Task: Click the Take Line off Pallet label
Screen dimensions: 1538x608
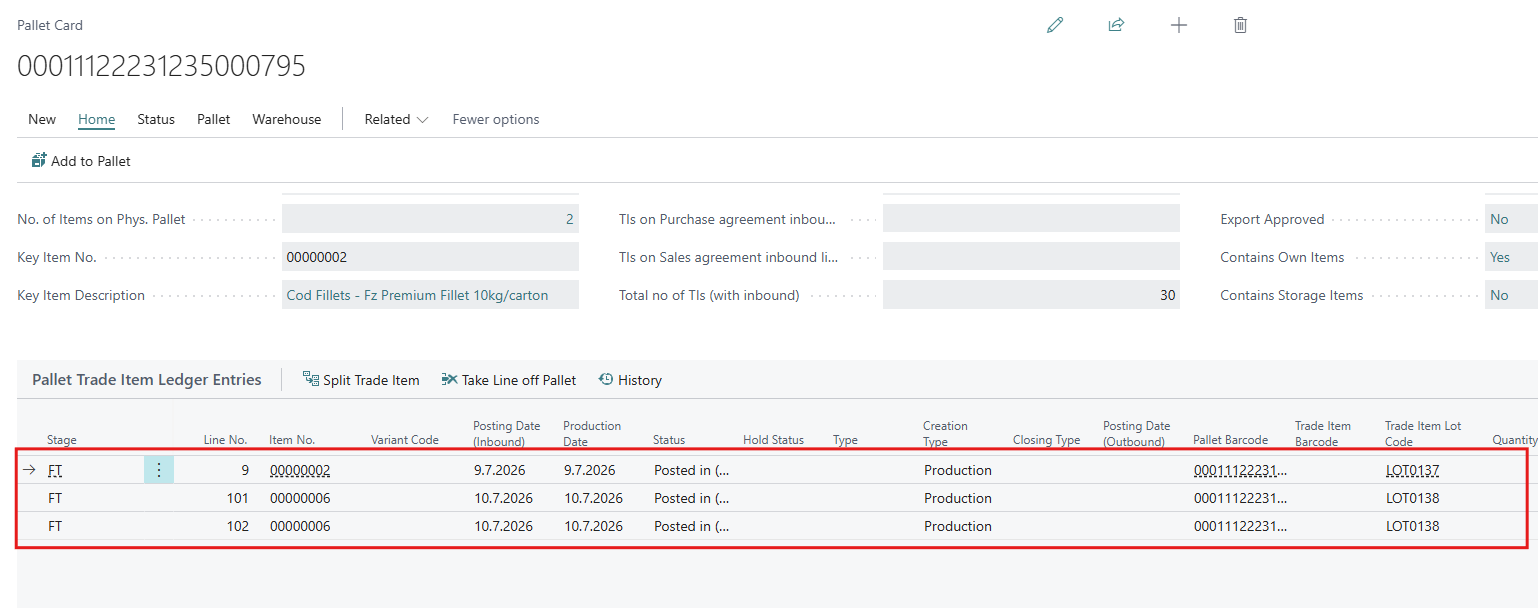Action: pos(519,380)
